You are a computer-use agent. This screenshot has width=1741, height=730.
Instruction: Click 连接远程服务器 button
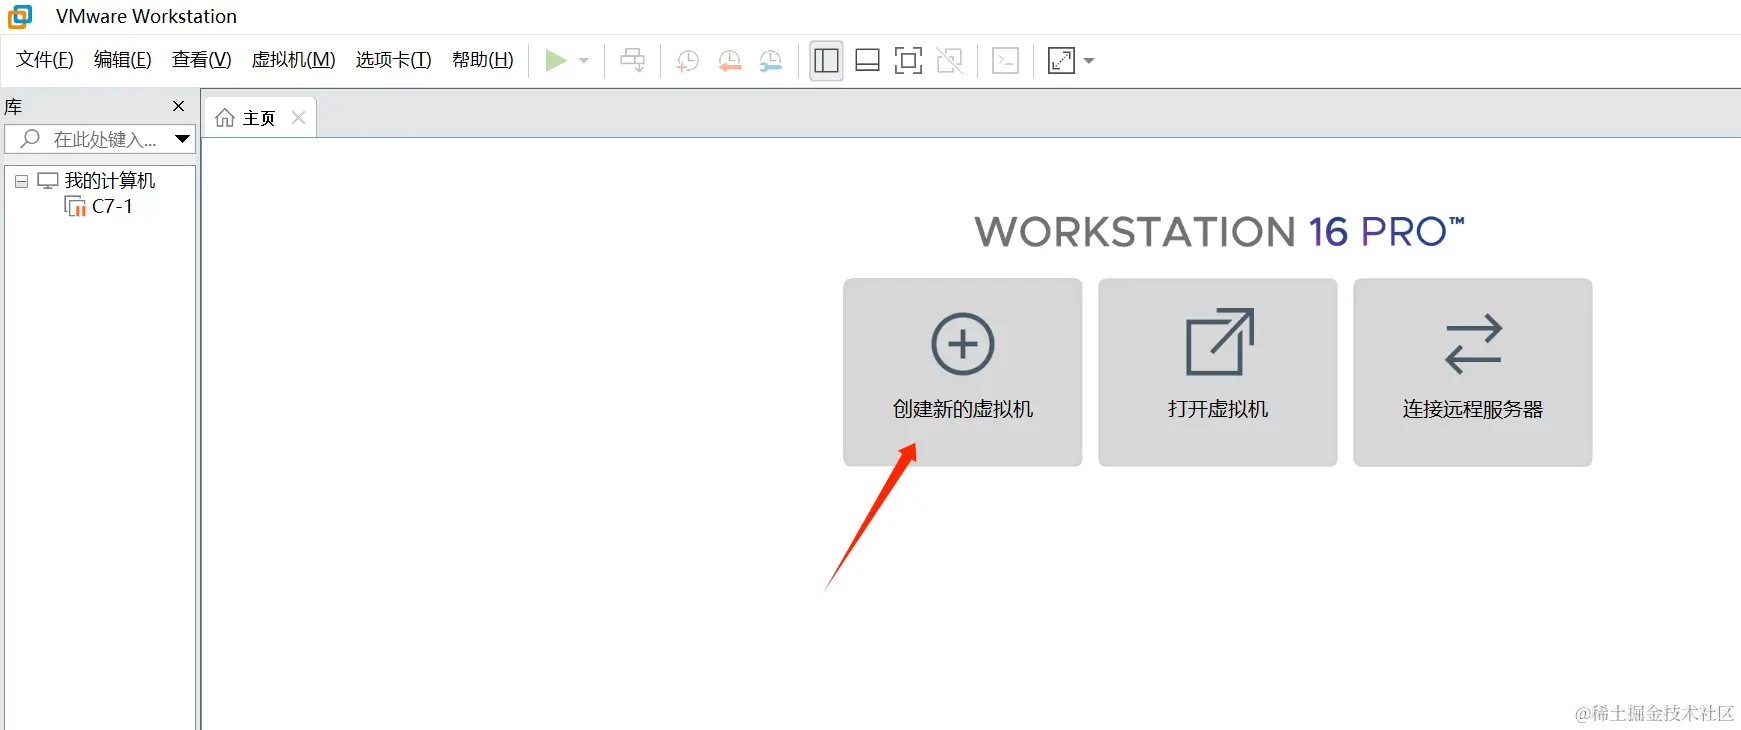point(1473,372)
